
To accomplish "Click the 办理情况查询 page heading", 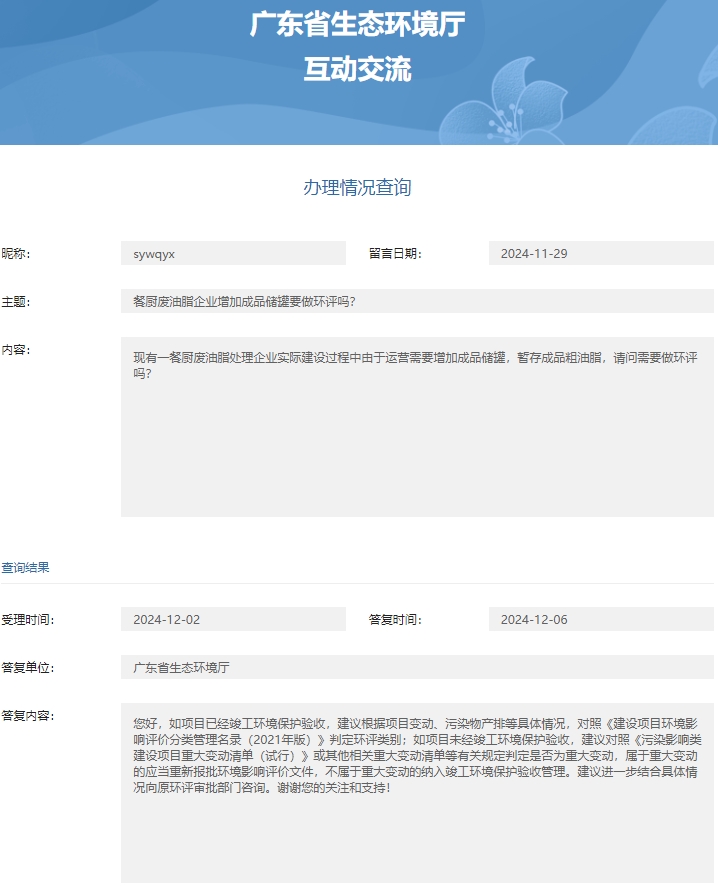I will (358, 188).
